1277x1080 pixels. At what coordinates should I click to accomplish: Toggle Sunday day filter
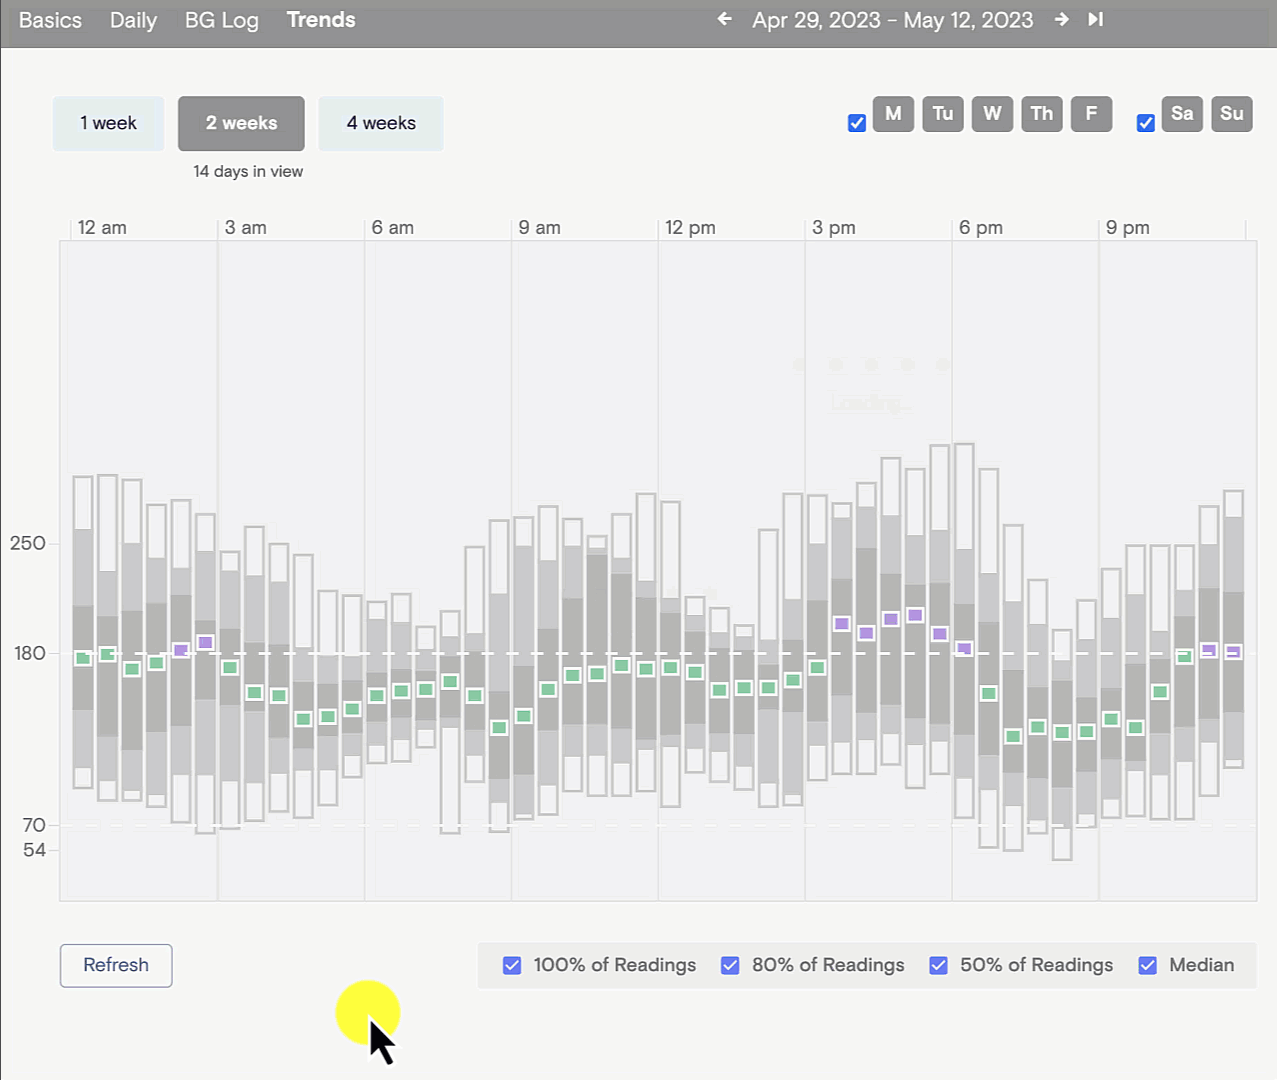(1232, 114)
